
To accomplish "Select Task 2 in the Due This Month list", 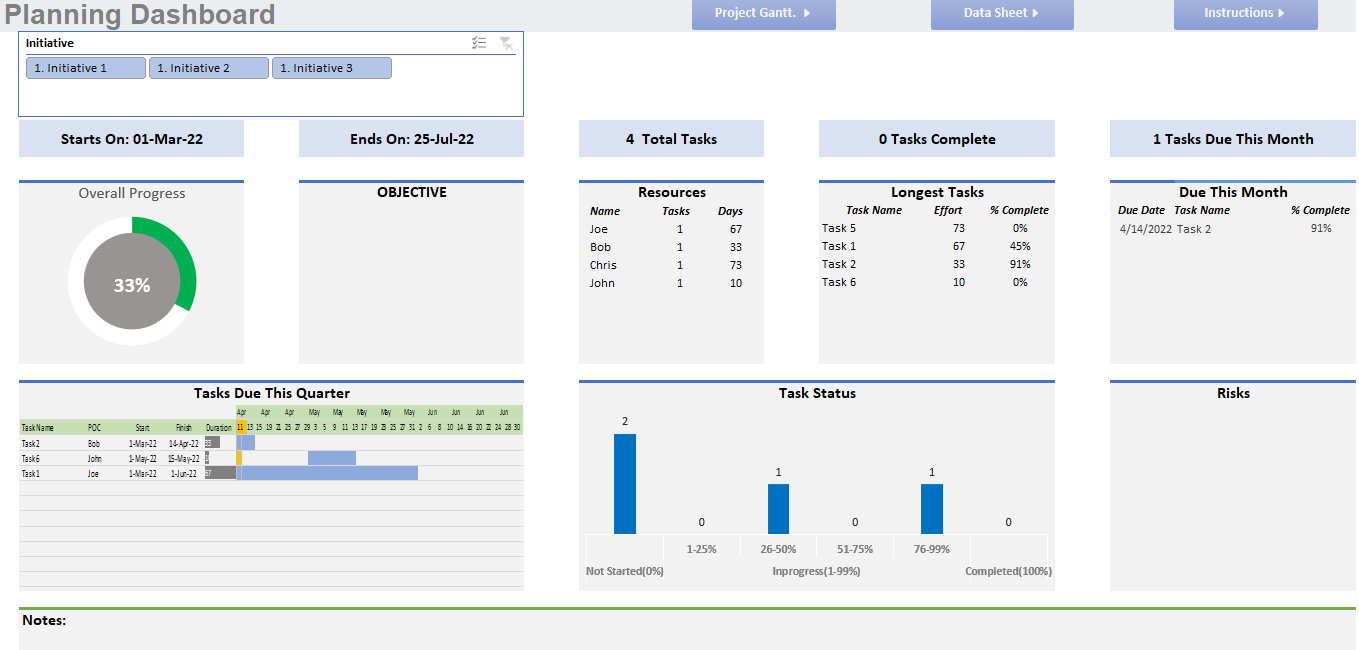I will (x=1197, y=228).
